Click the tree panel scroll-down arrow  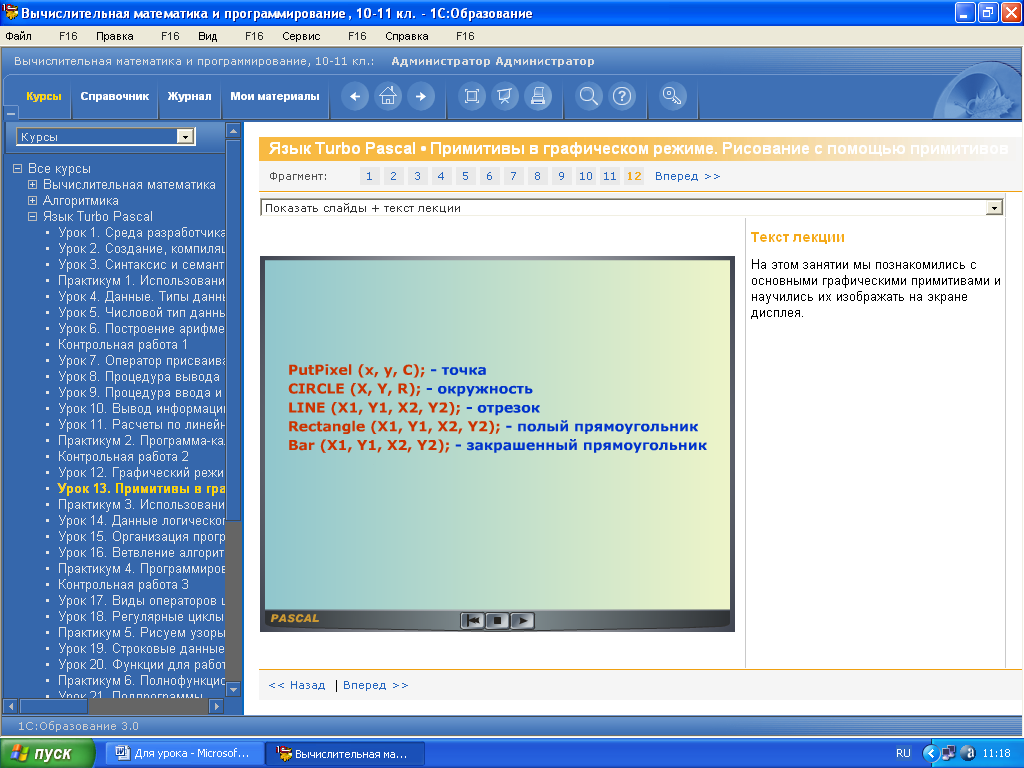tap(233, 689)
